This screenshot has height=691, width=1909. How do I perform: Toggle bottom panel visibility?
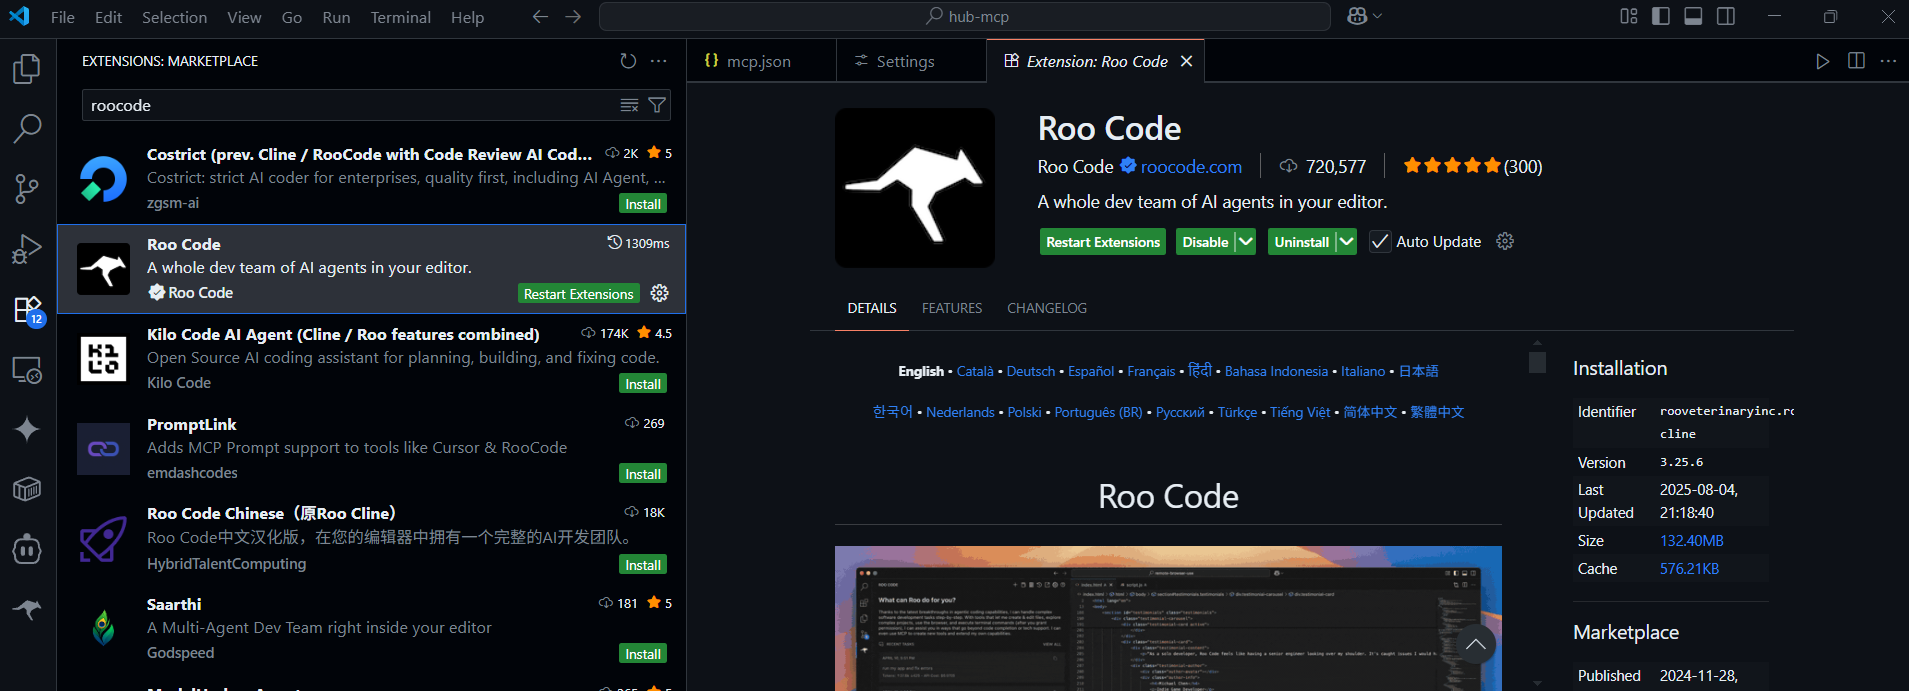1693,16
